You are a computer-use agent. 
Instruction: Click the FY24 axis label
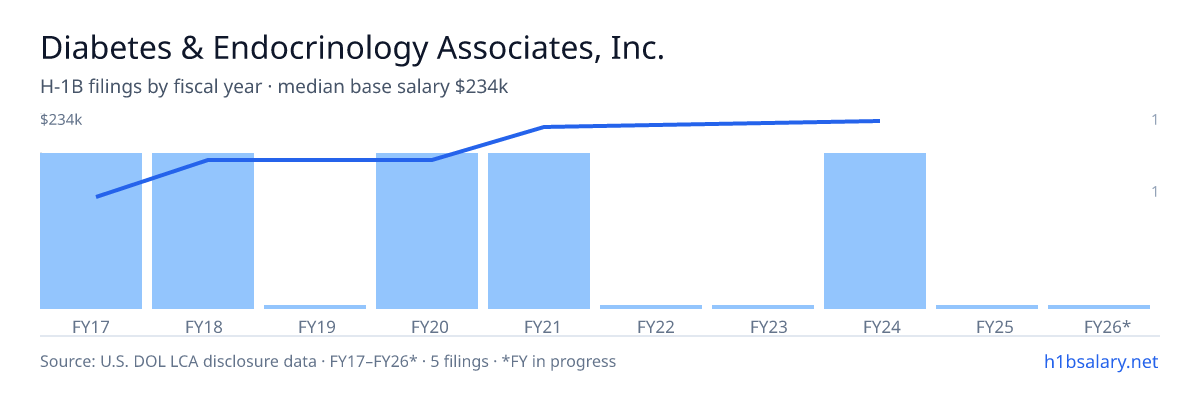875,326
